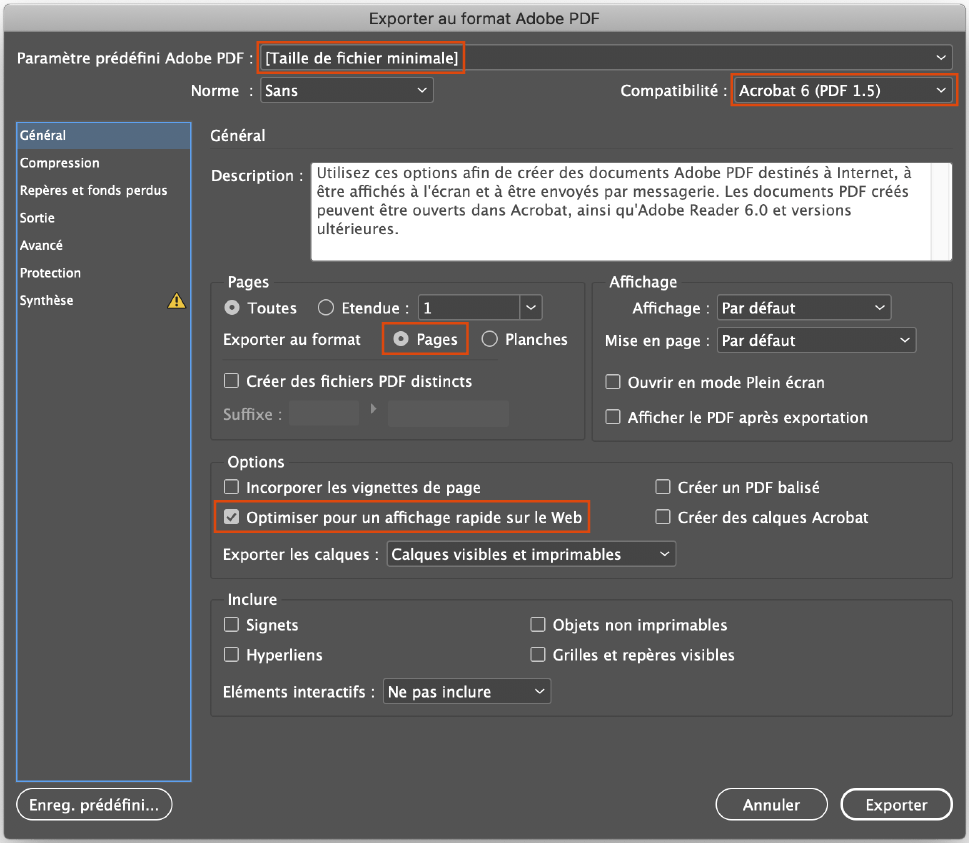Image resolution: width=969 pixels, height=843 pixels.
Task: Click the warning icon beside Synthèse
Action: (x=177, y=300)
